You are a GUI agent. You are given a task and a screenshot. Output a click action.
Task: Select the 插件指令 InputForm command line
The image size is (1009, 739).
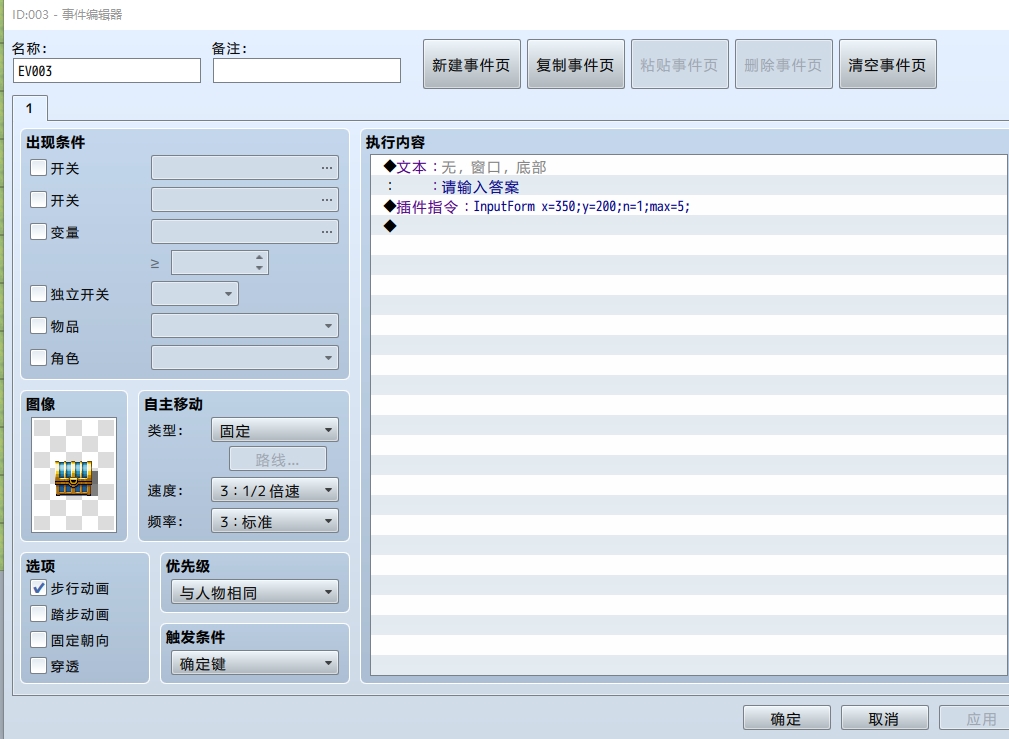pos(689,206)
